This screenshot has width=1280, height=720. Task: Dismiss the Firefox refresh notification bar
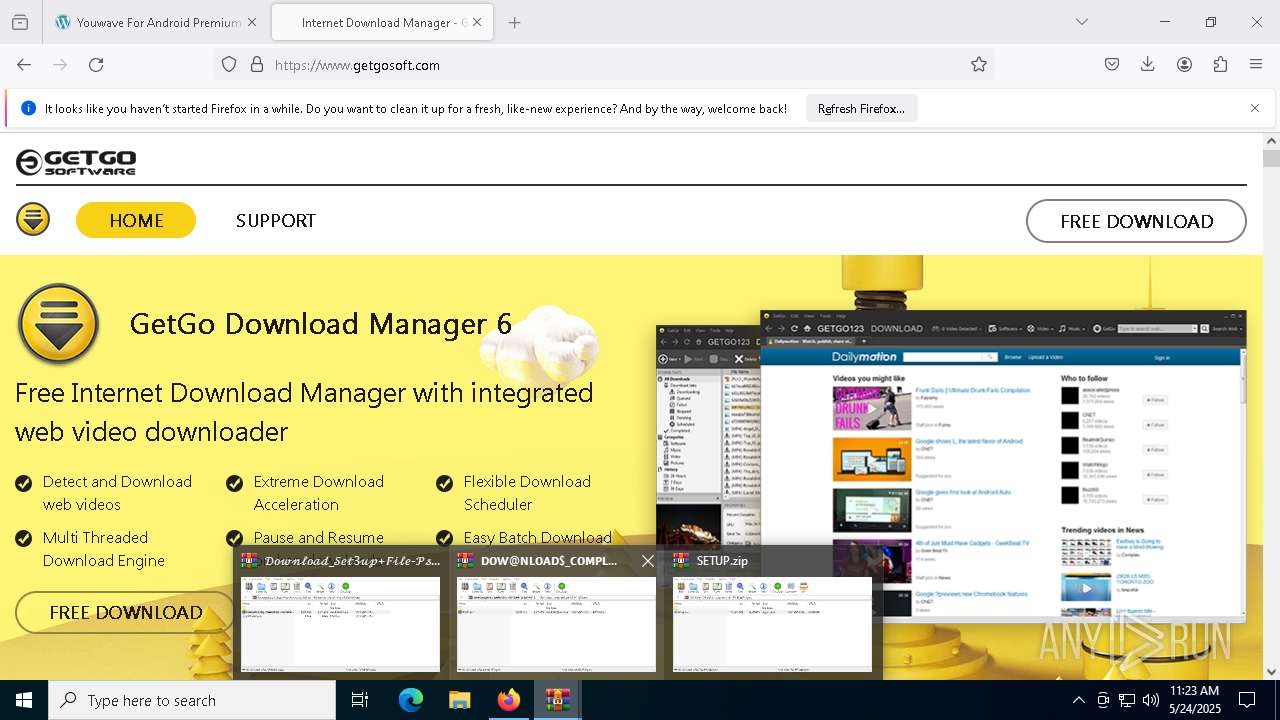click(x=1254, y=108)
